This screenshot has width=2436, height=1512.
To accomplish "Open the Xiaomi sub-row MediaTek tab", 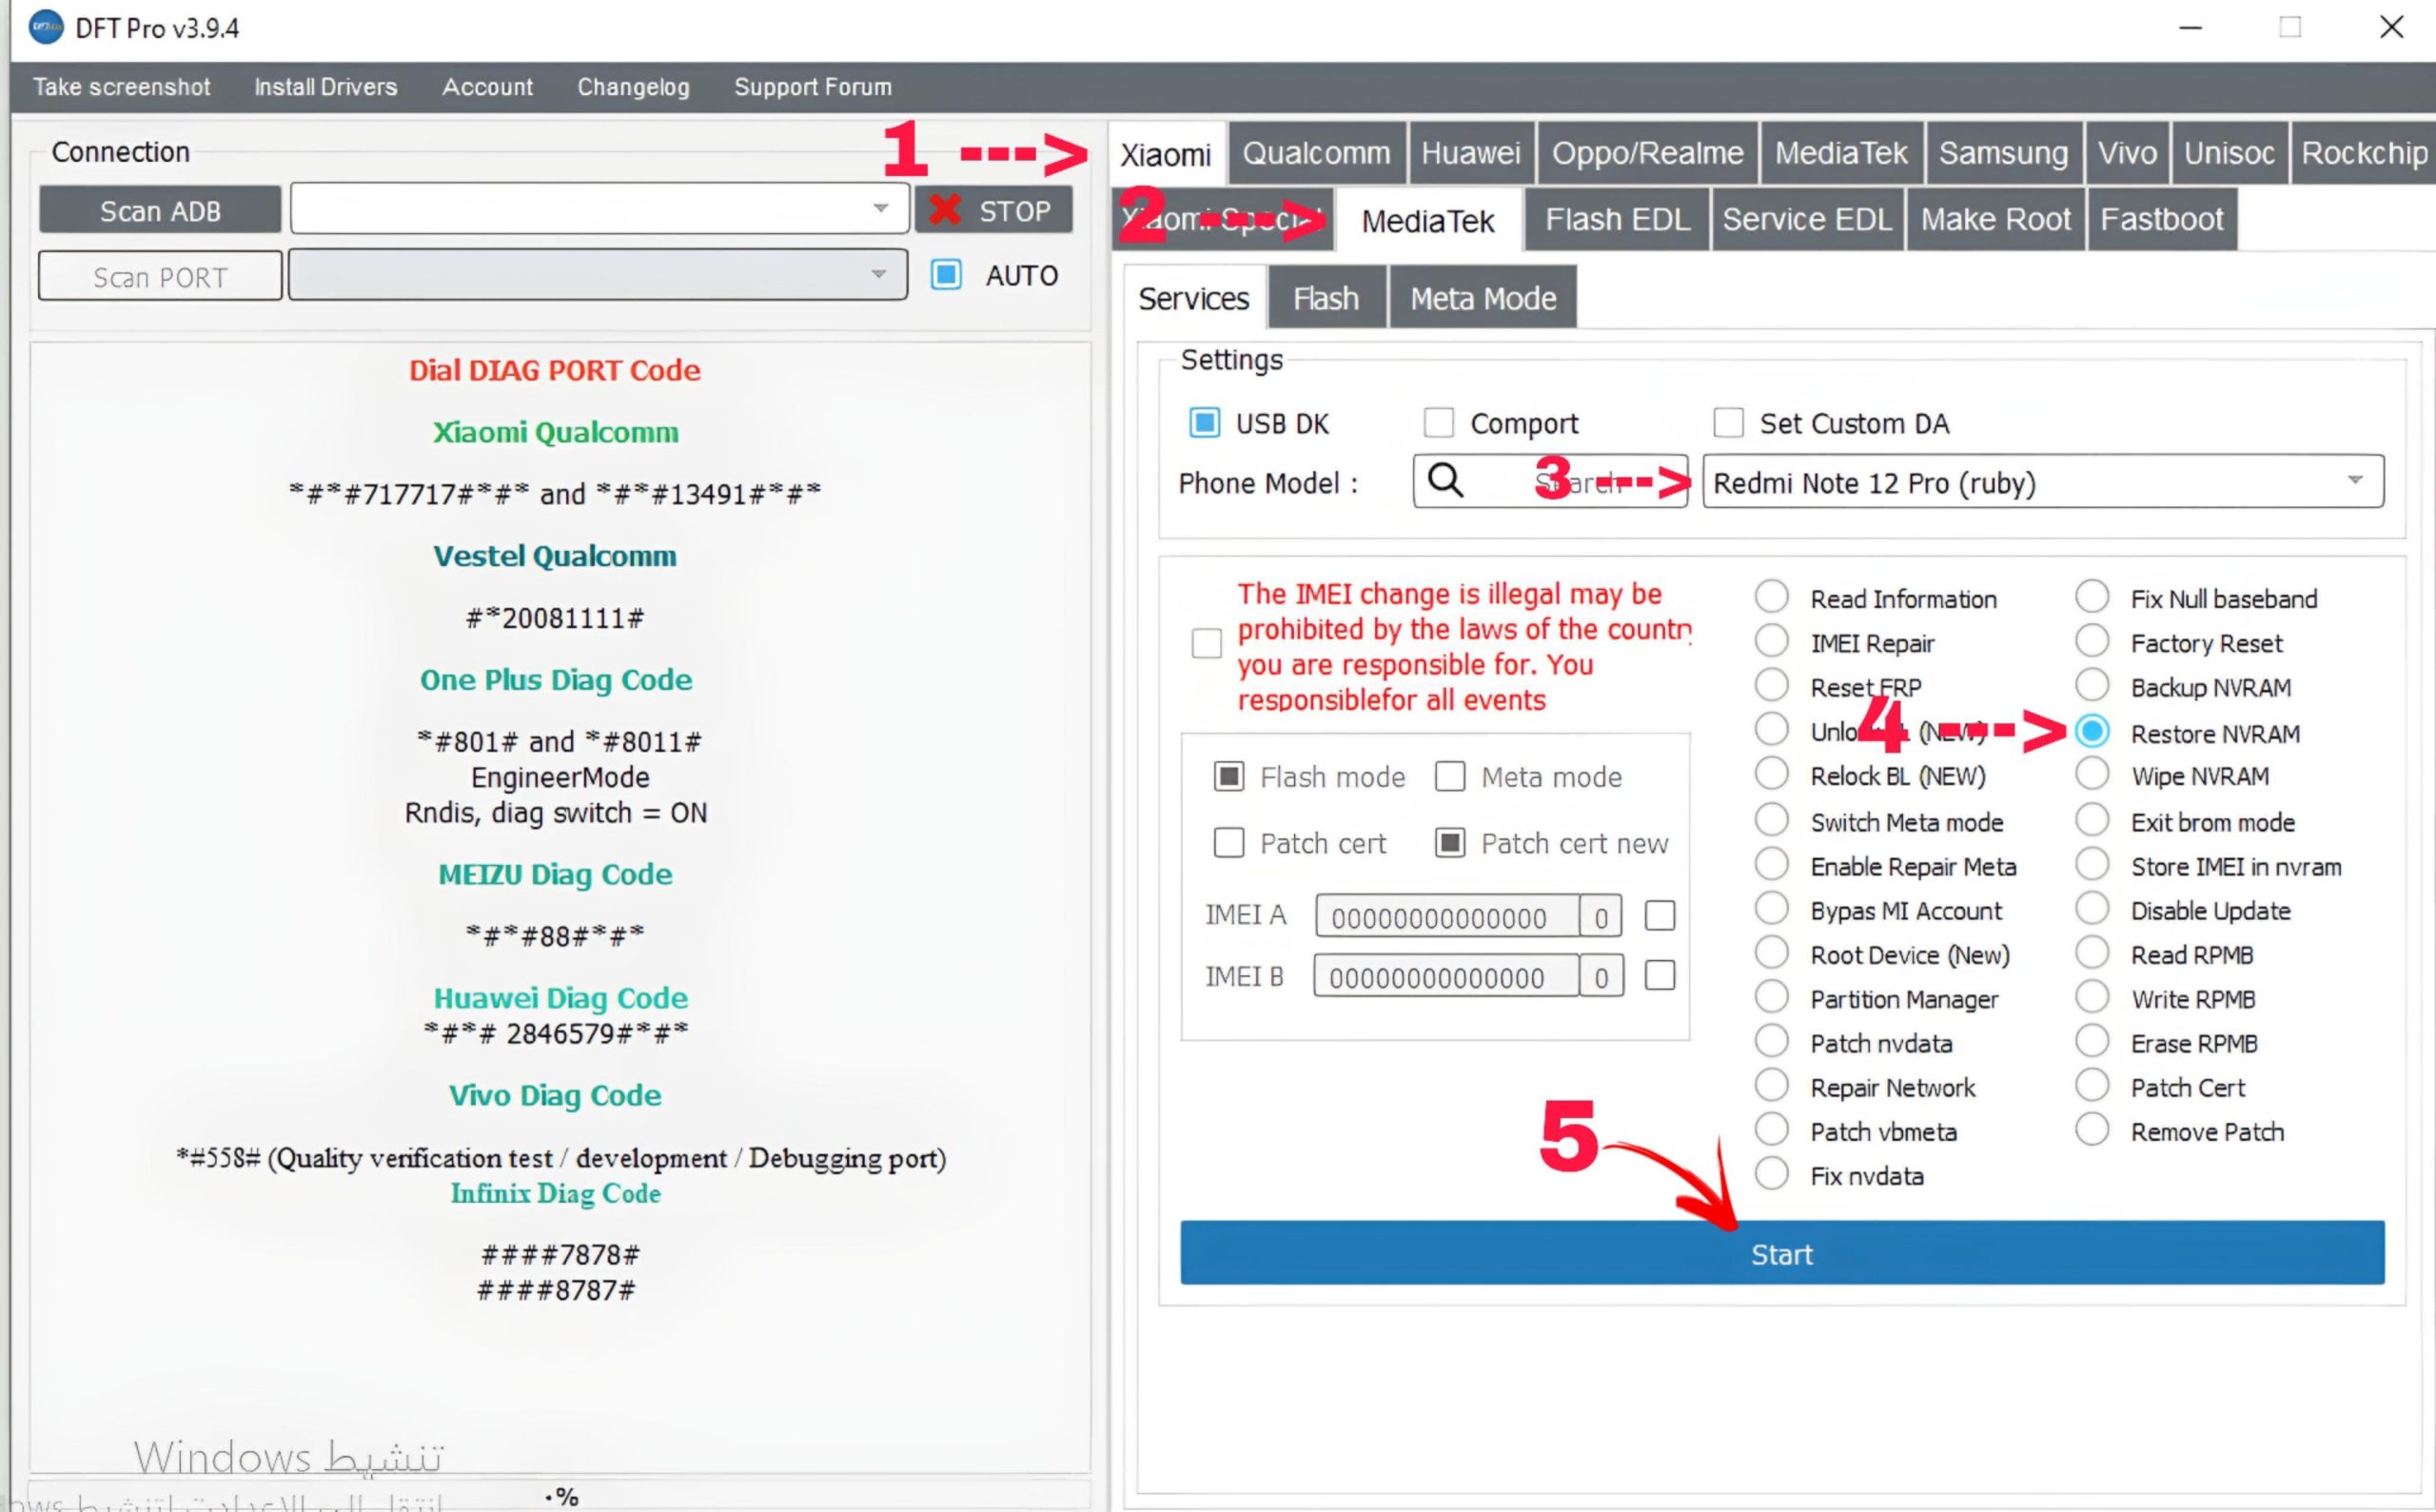I will tap(1428, 220).
